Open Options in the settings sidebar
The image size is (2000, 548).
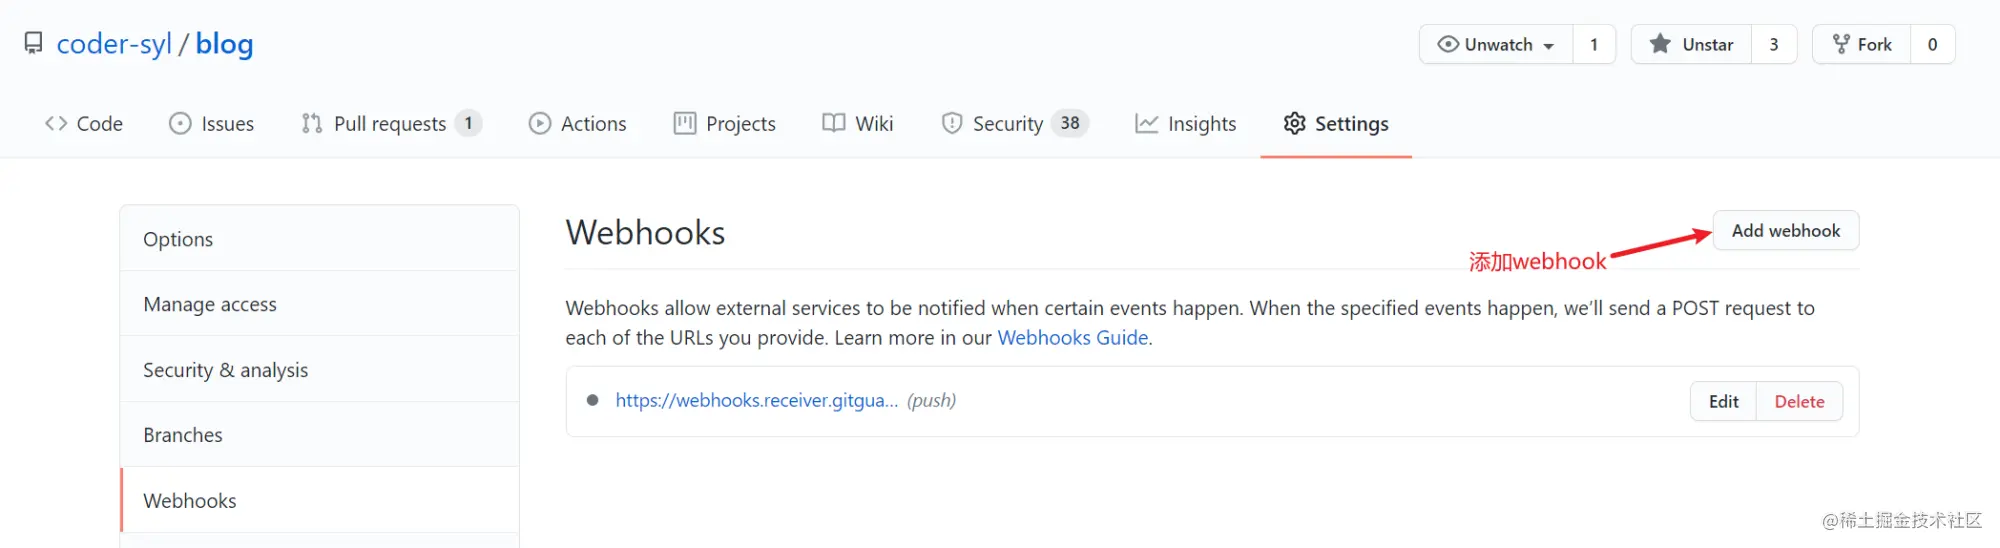pyautogui.click(x=320, y=239)
